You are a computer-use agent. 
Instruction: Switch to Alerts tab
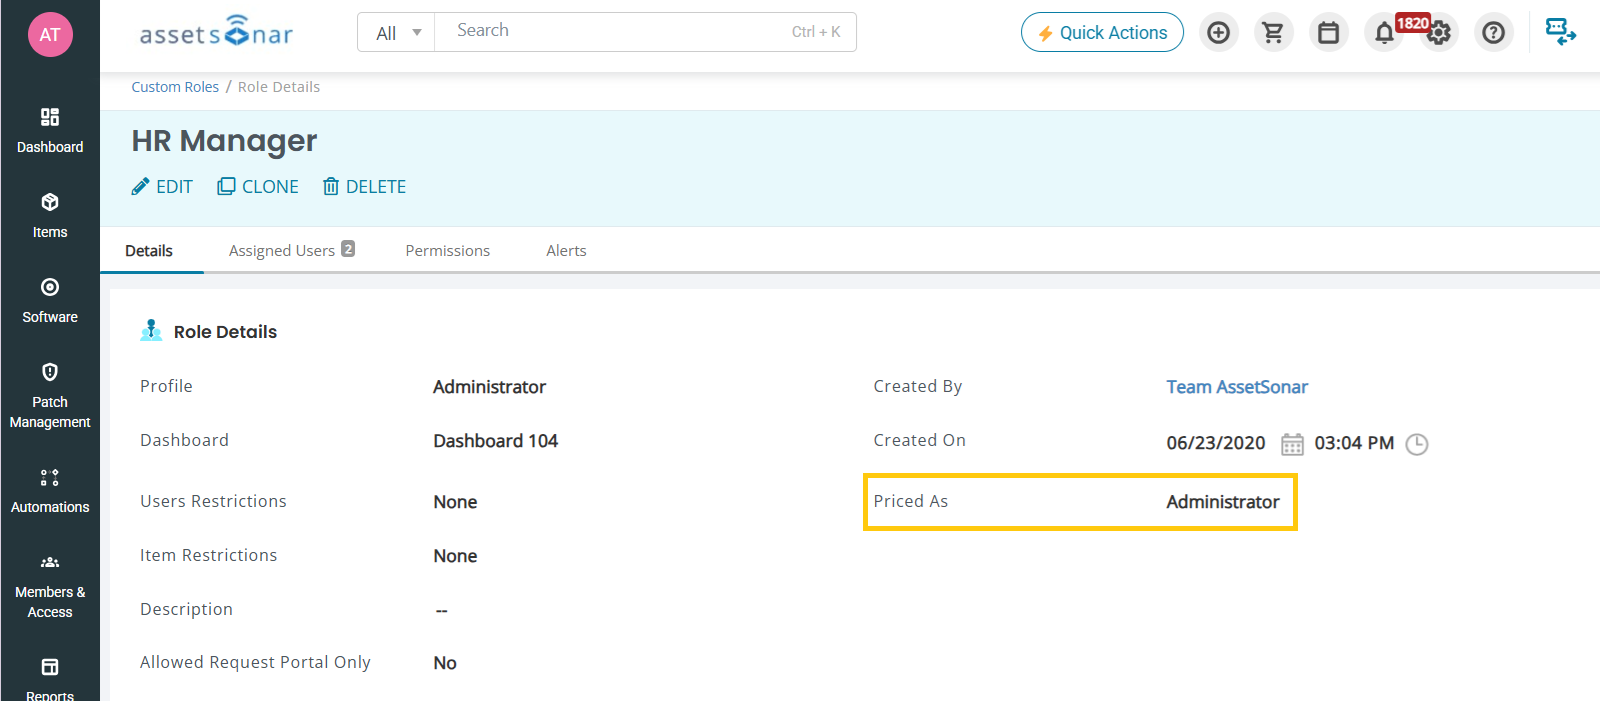pos(566,251)
